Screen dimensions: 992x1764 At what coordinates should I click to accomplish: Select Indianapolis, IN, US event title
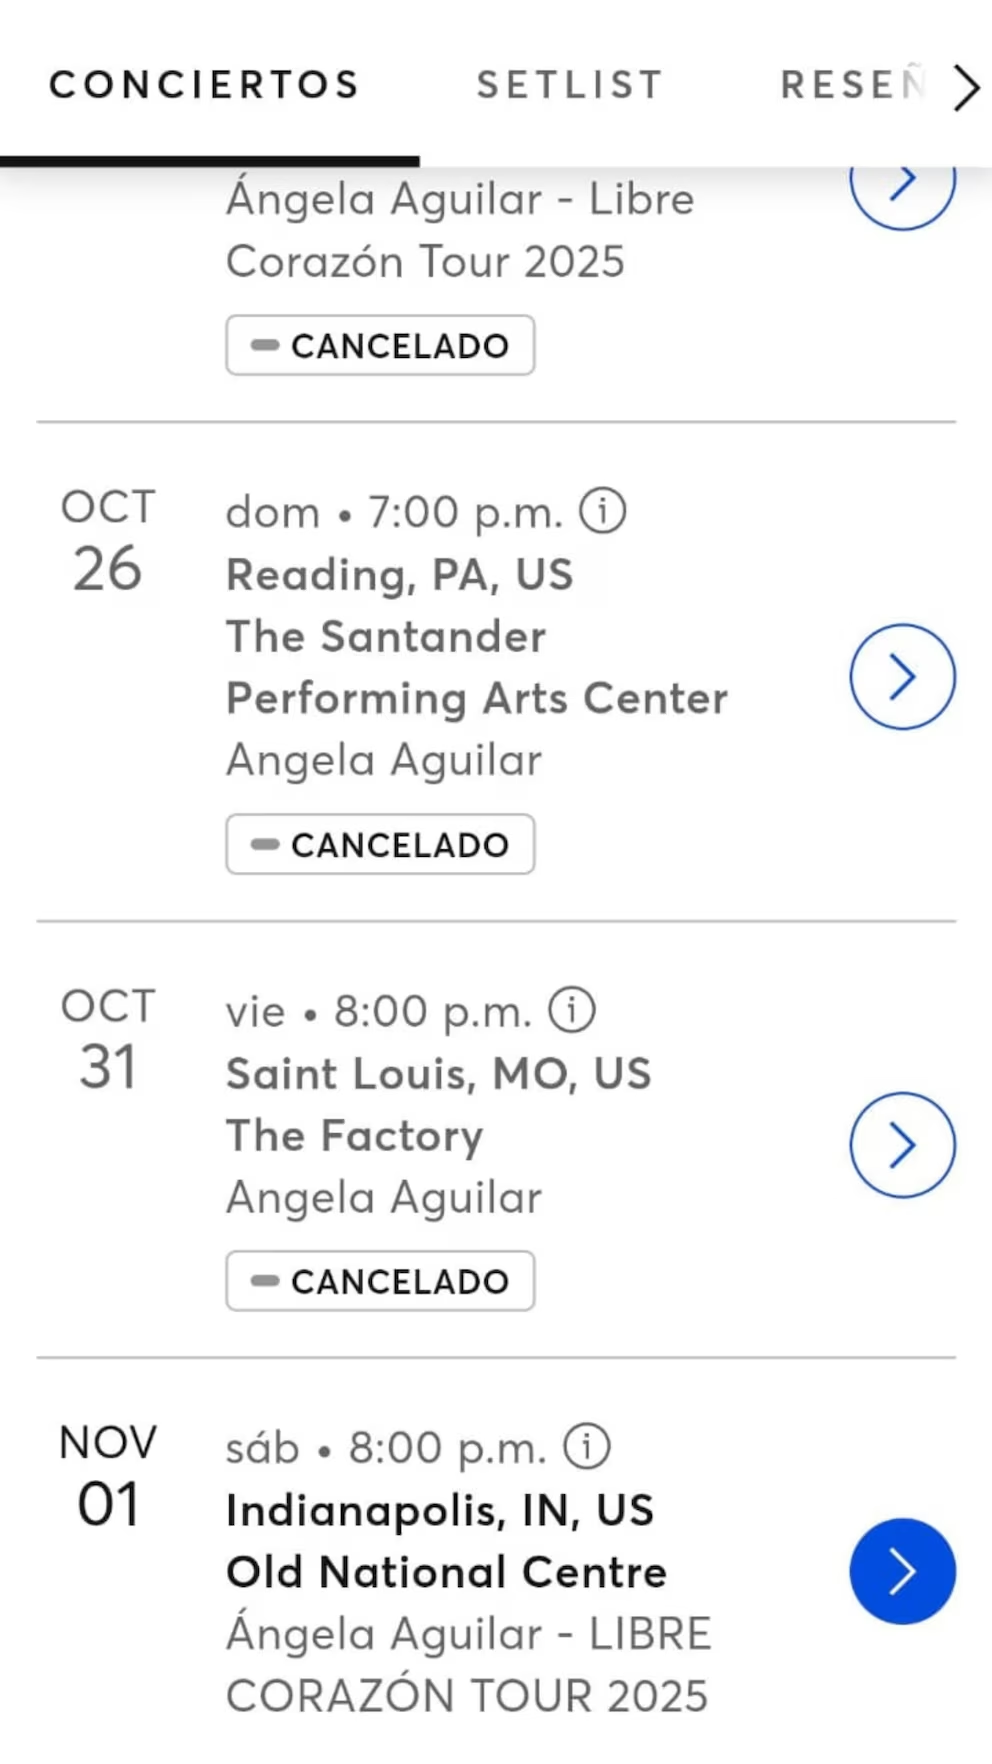click(x=440, y=1510)
